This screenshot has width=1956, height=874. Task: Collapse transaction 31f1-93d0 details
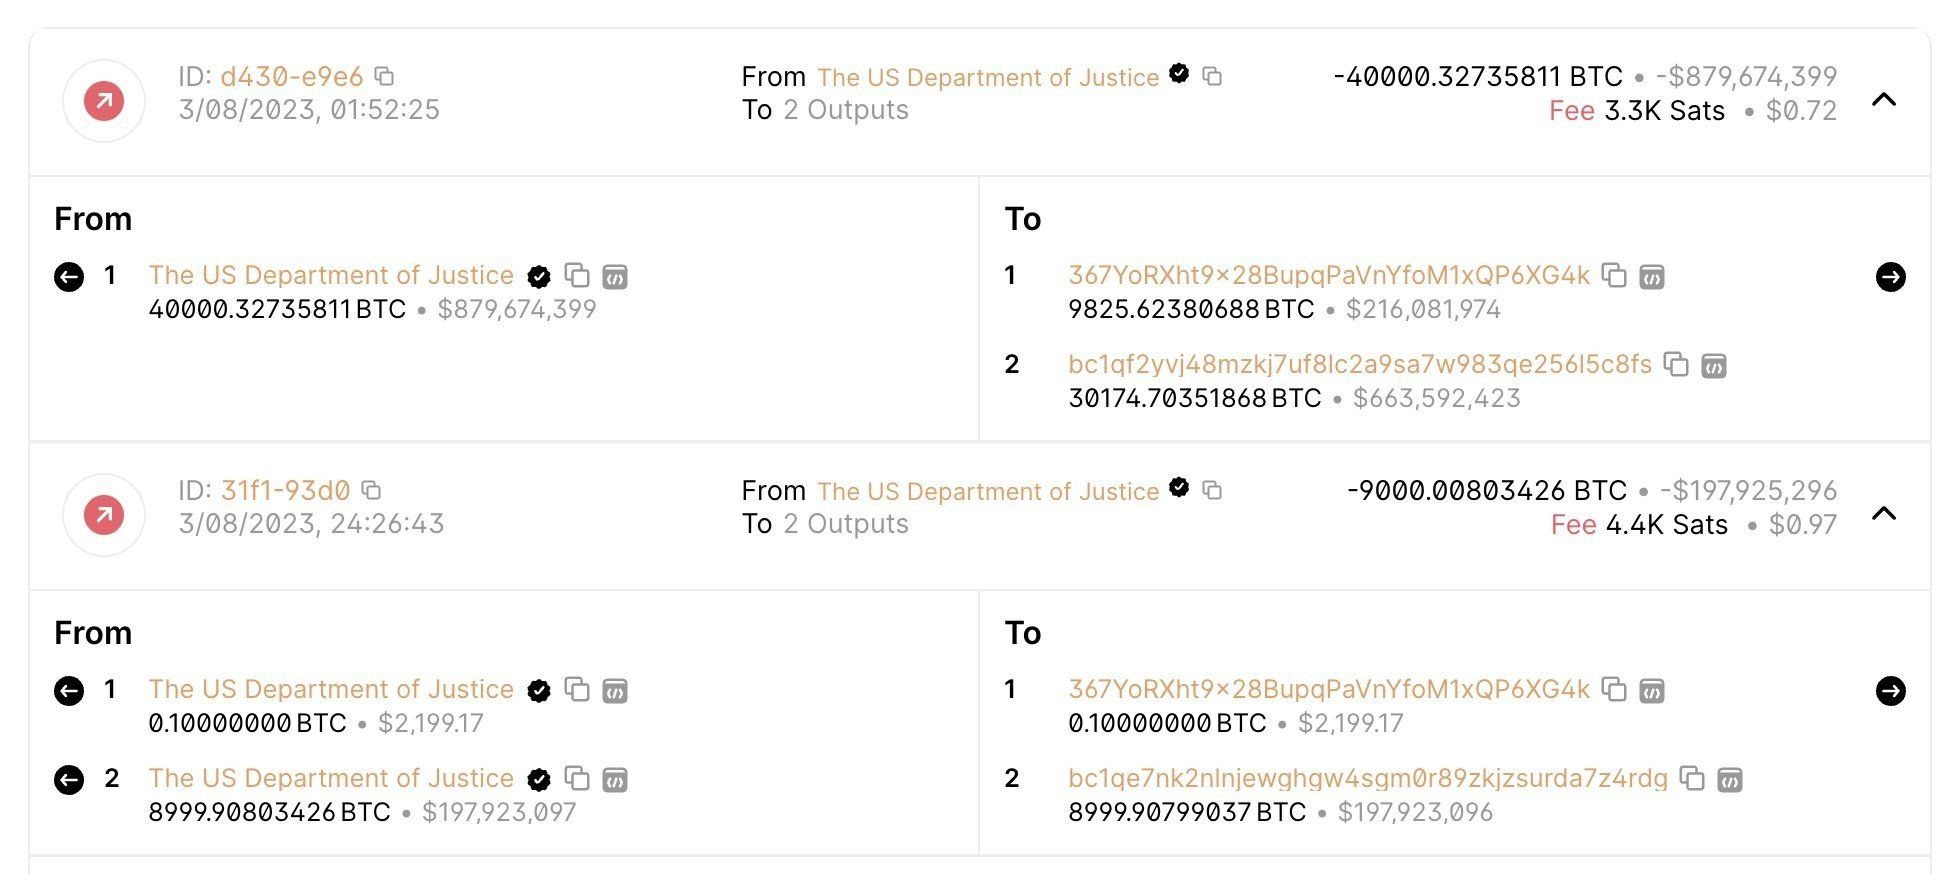1884,513
